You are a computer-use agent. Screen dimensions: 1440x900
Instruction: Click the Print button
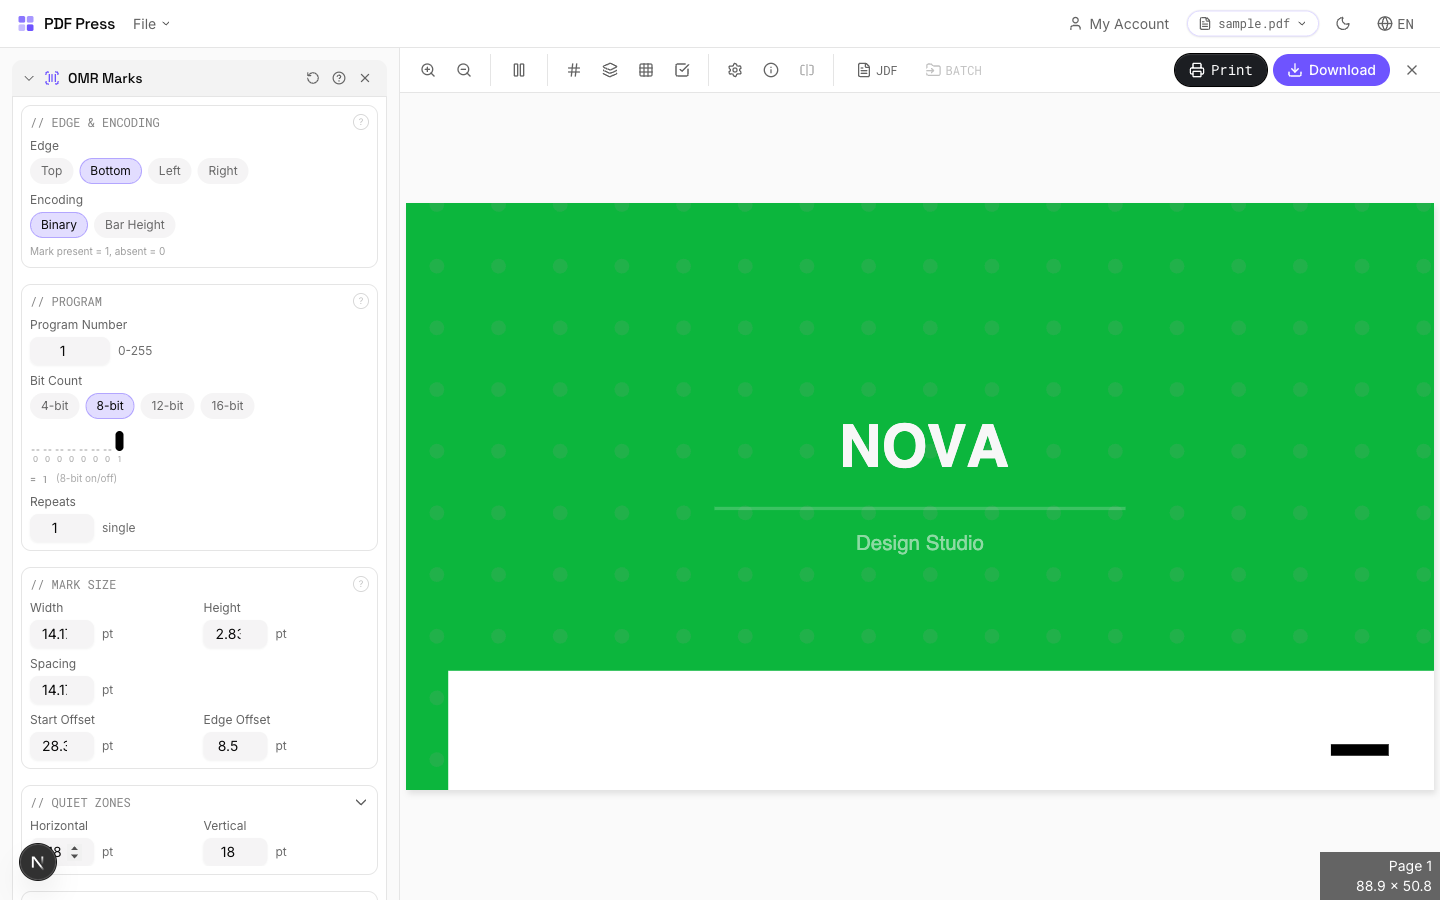(x=1220, y=70)
